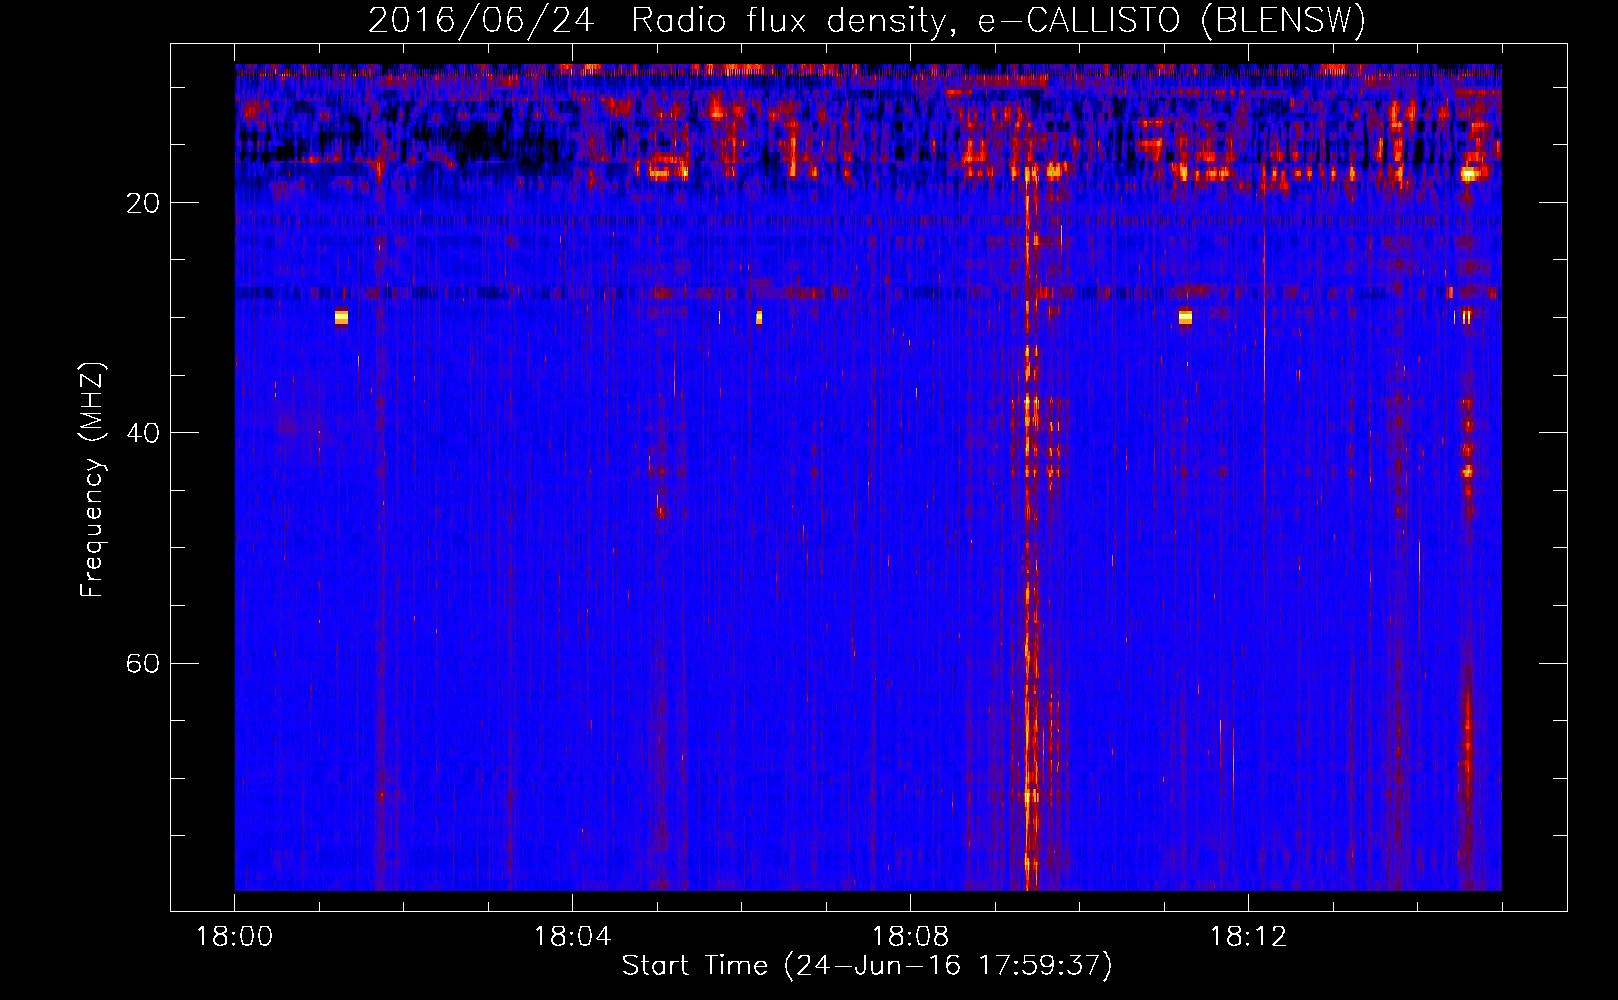Click the 40 frequency tick label

point(143,433)
